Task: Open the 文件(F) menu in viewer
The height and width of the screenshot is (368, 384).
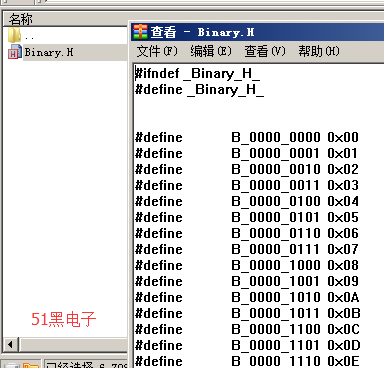Action: (x=157, y=51)
